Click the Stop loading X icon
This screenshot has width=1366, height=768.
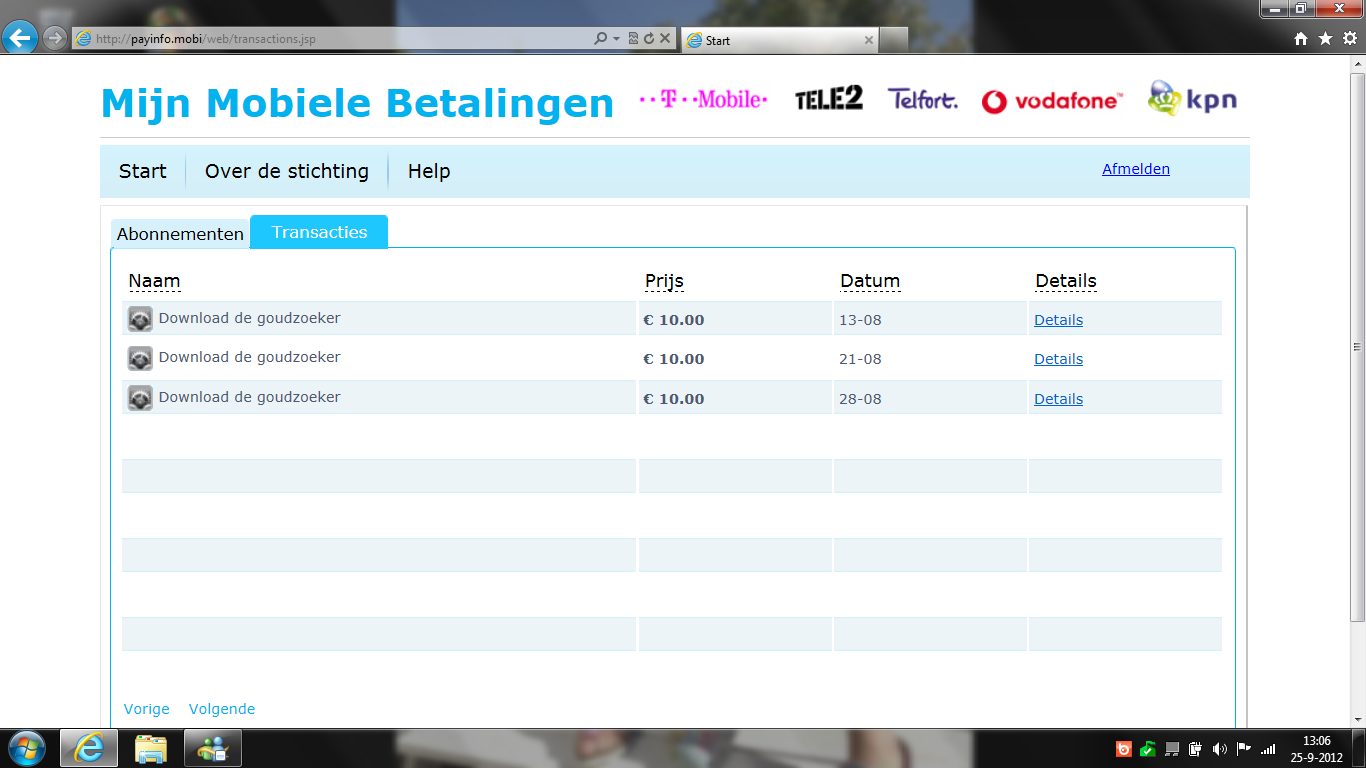coord(663,39)
